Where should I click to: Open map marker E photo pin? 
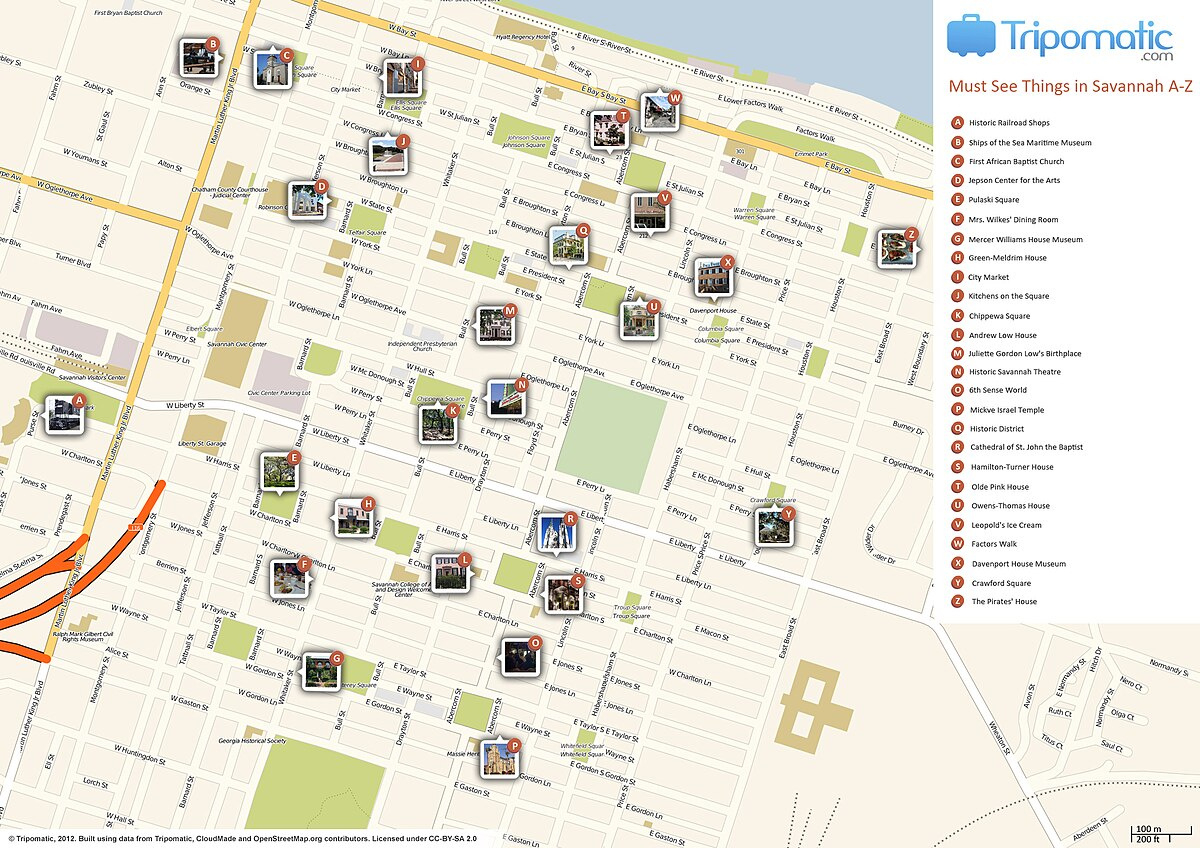[279, 472]
